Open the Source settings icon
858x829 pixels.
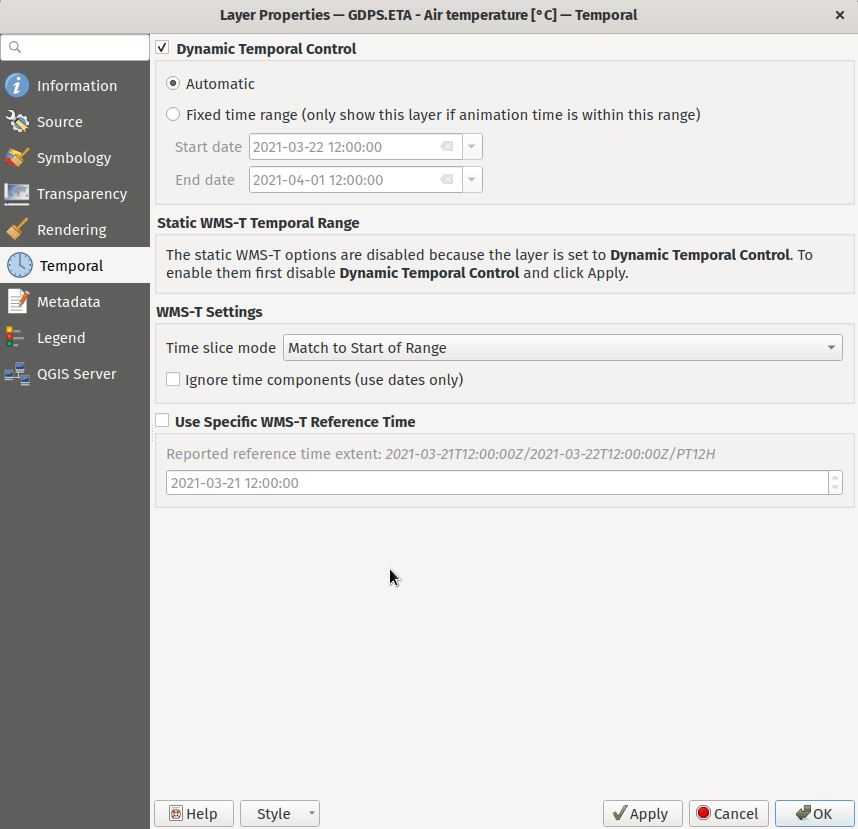click(17, 122)
